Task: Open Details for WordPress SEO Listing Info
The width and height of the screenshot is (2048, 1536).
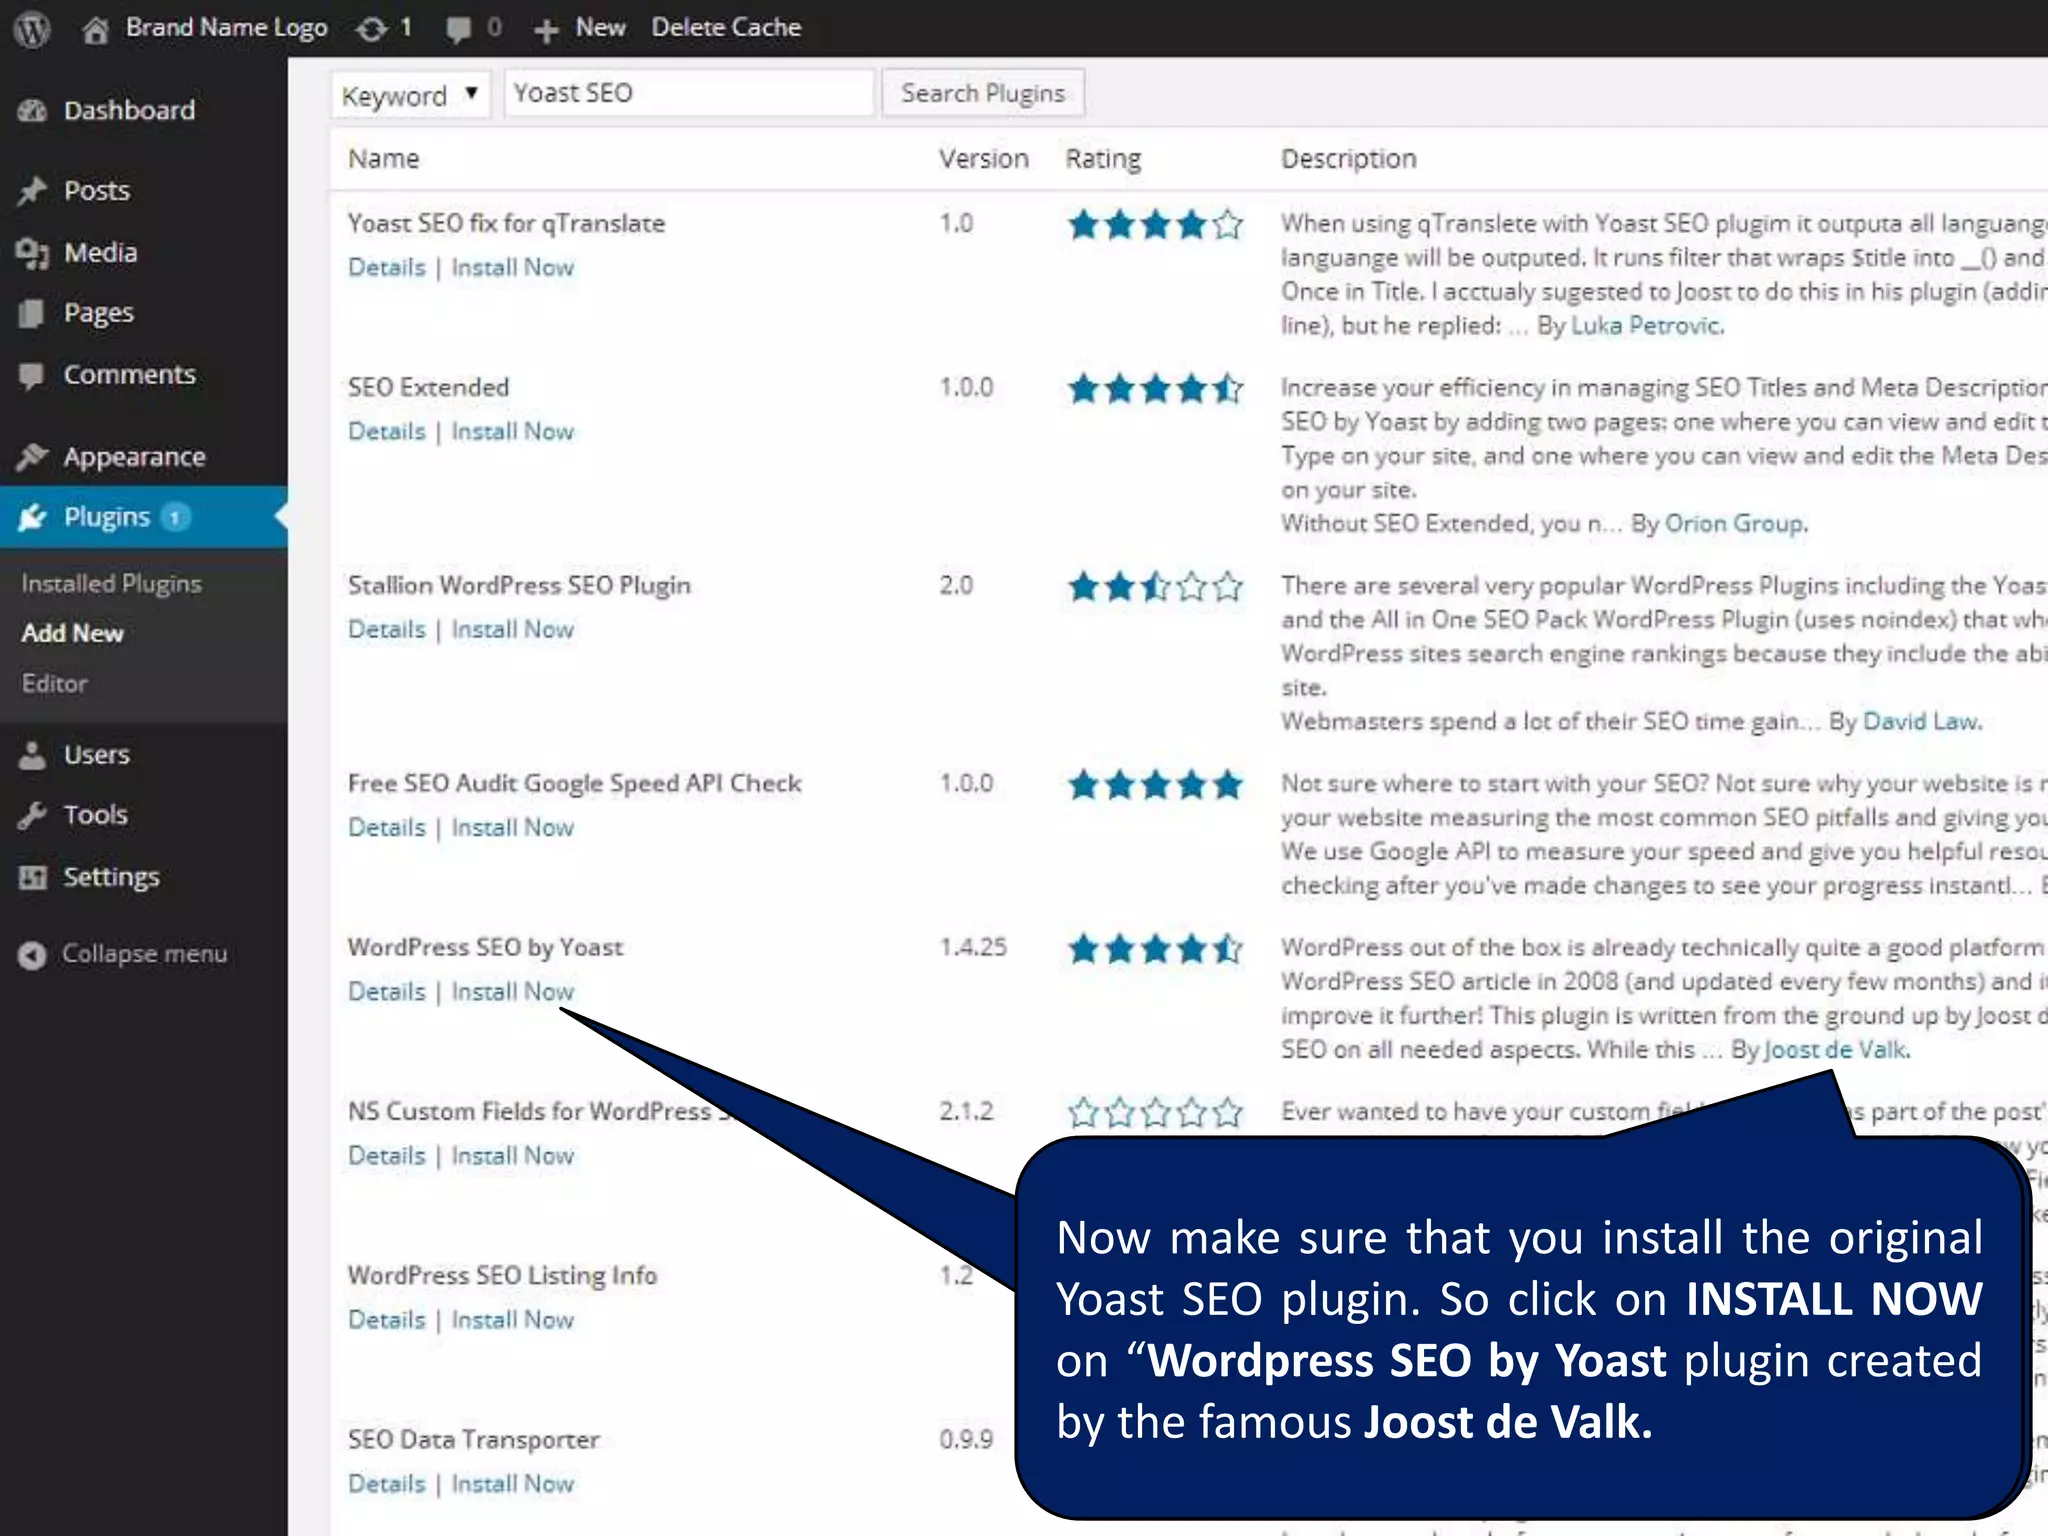Action: tap(387, 1319)
